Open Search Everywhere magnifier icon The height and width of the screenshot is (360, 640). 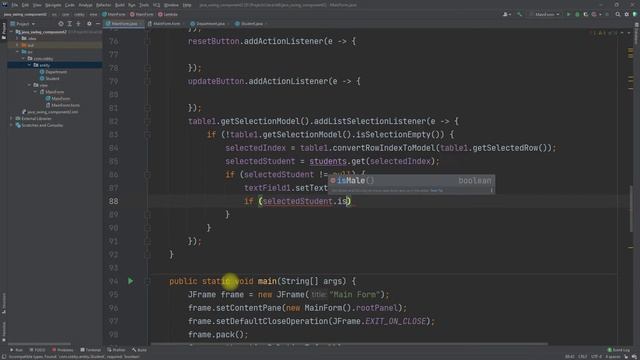point(618,14)
